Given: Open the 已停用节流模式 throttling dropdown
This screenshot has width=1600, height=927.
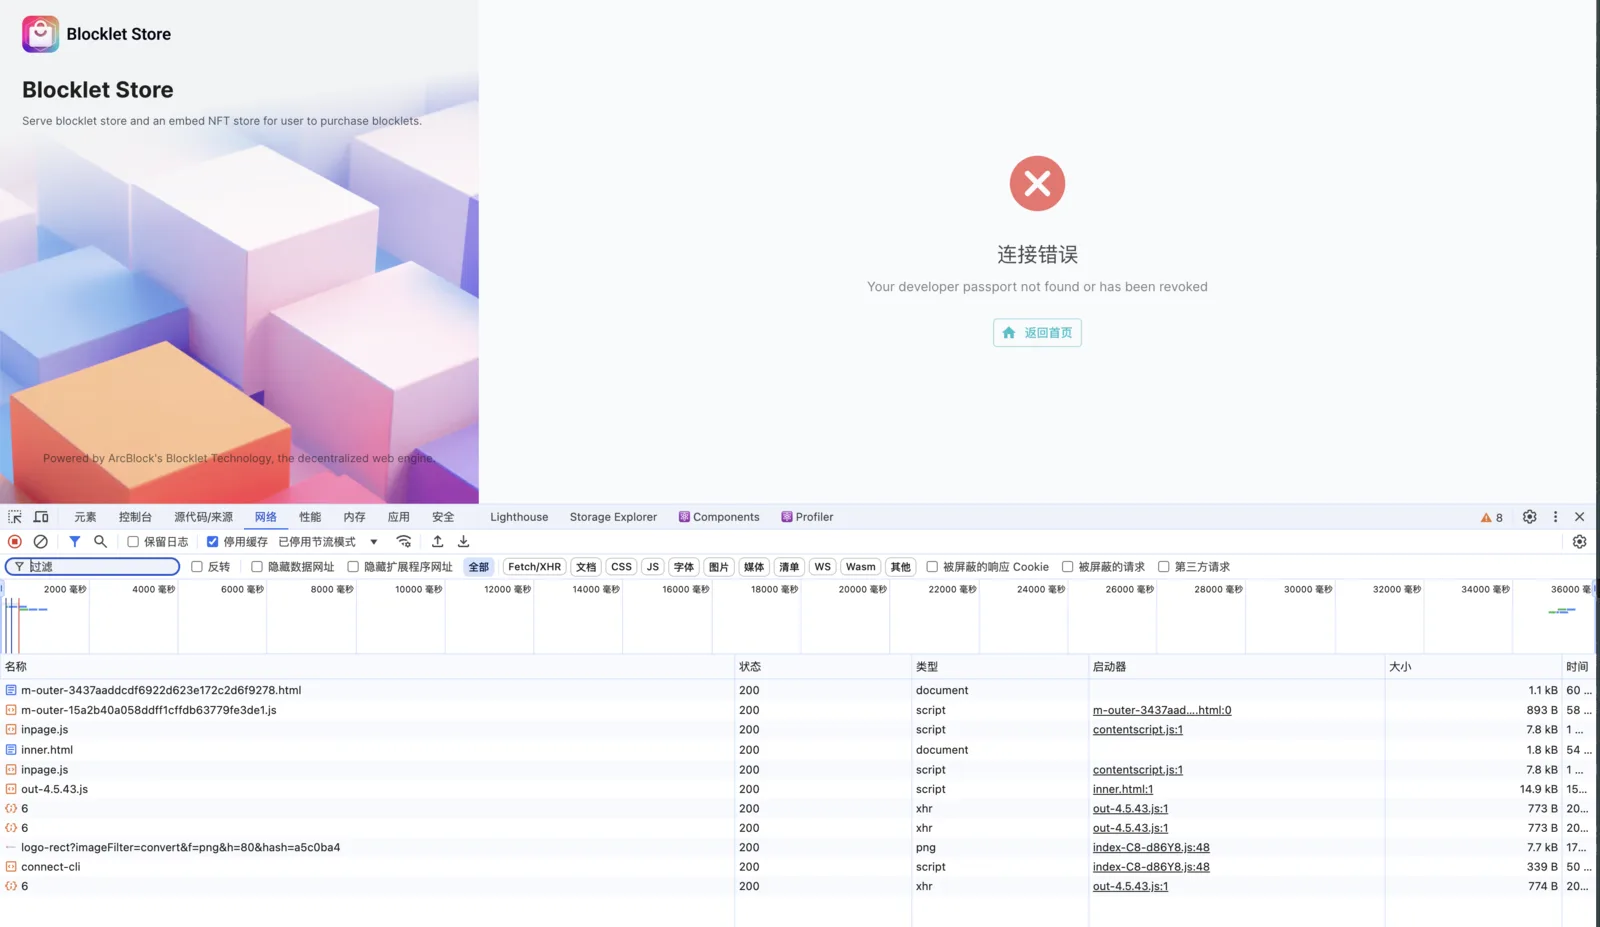Looking at the screenshot, I should click(328, 542).
